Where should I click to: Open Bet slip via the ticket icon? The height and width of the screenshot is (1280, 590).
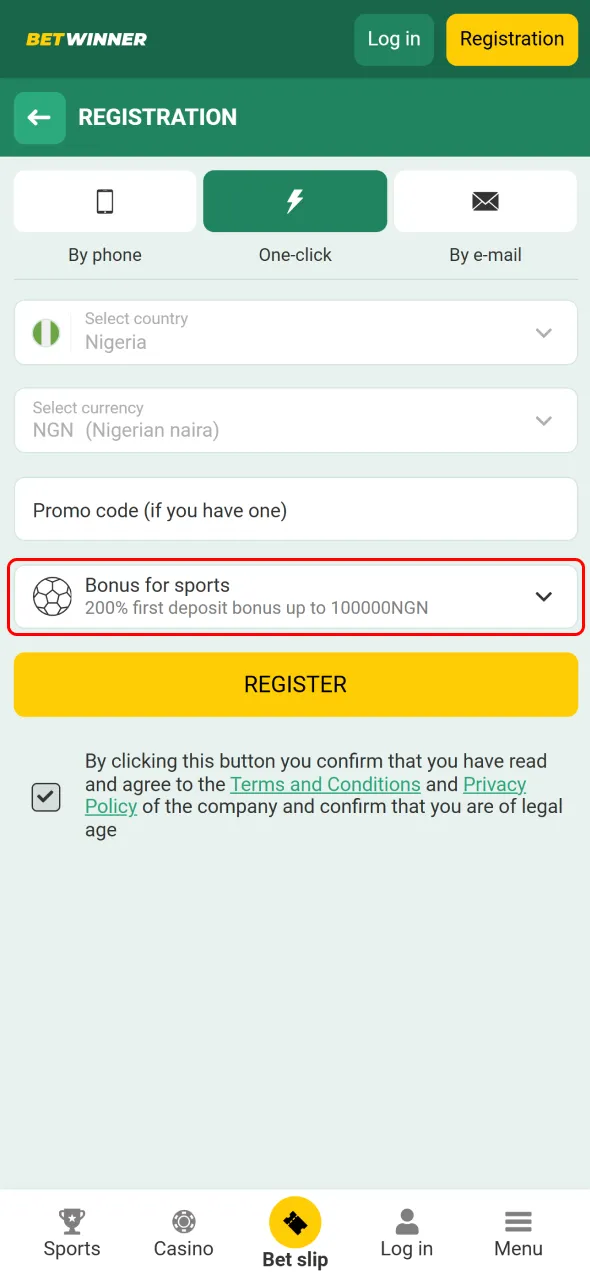click(294, 1220)
